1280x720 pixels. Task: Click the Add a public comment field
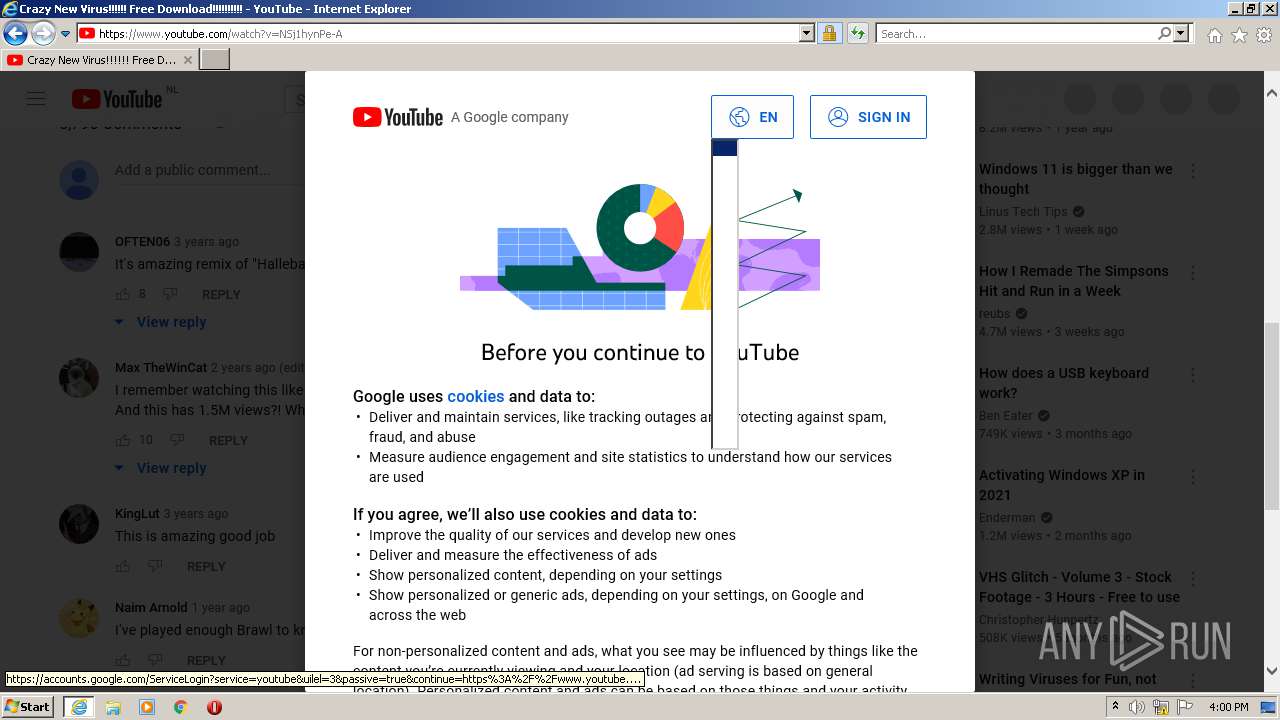(x=208, y=170)
